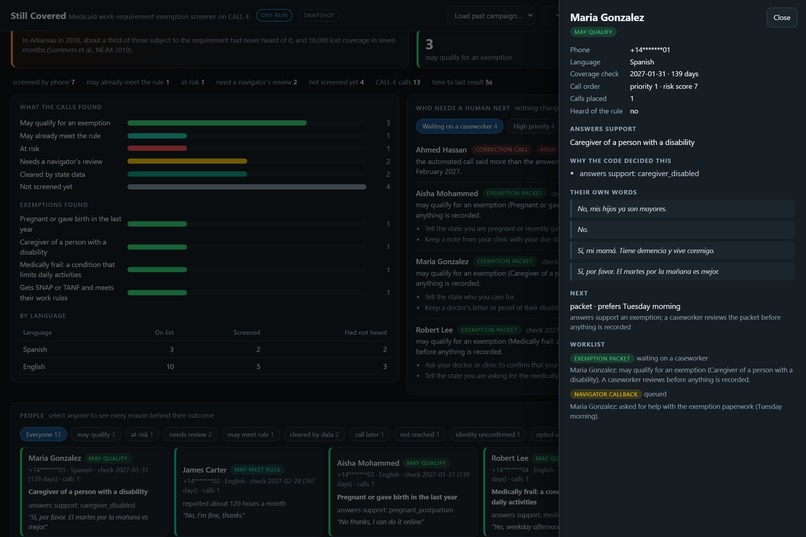Viewport: 806px width, 537px height.
Task: Select Ahmed Hassan in human-next worklist
Action: pos(441,150)
